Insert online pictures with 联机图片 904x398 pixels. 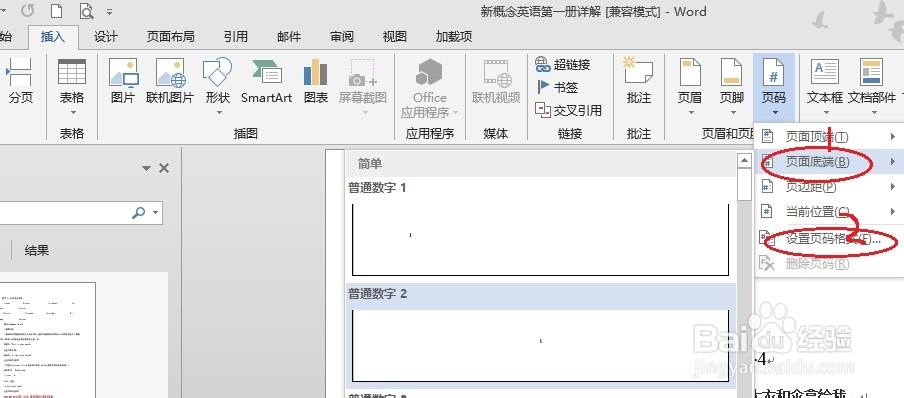click(x=170, y=81)
